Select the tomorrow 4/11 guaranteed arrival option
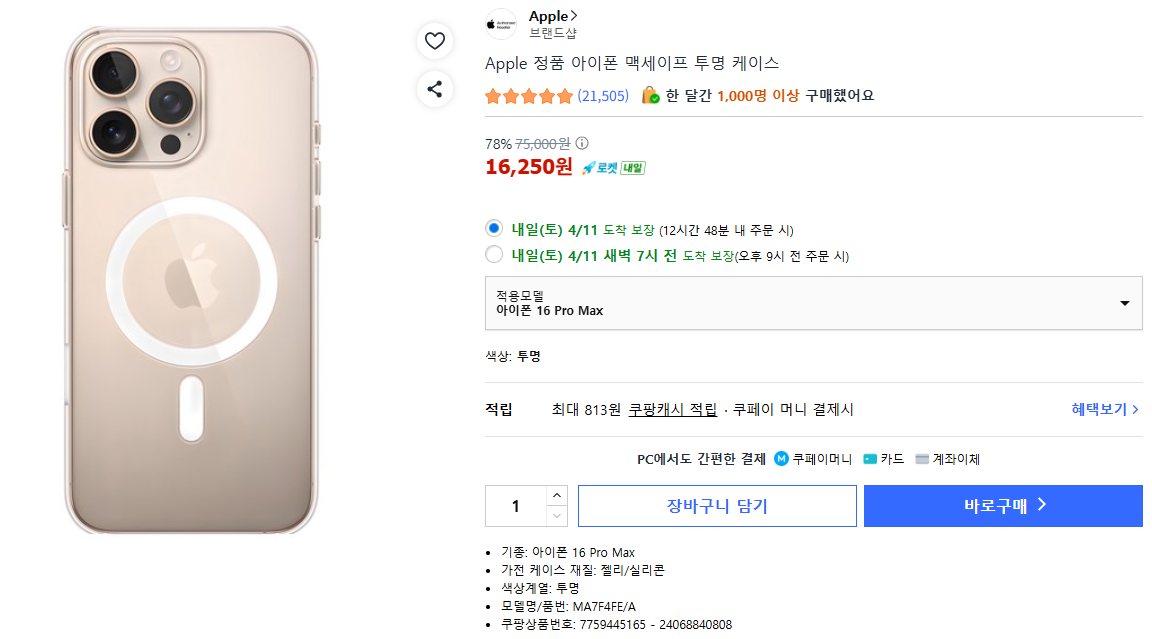This screenshot has height=639, width=1152. point(494,229)
